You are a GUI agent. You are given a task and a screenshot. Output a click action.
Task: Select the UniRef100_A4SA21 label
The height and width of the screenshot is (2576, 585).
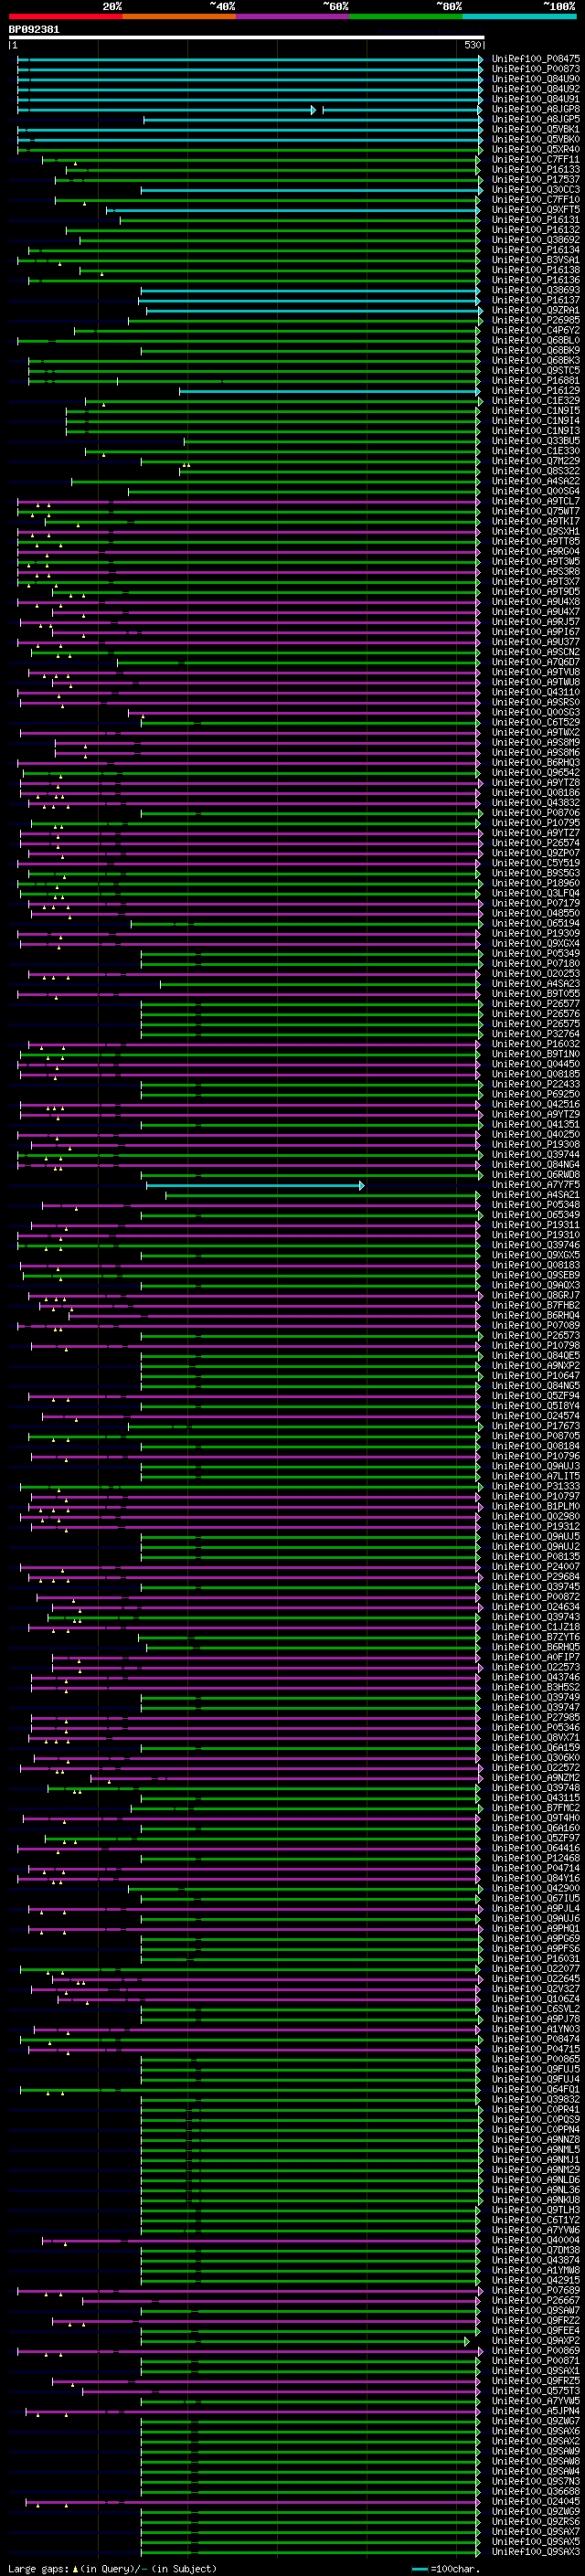tap(536, 1195)
